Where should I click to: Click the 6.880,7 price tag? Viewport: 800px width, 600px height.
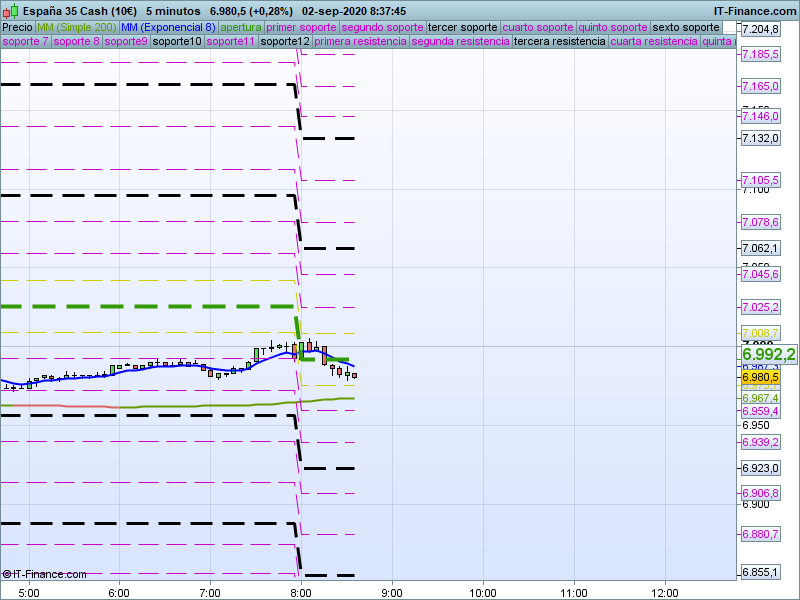760,534
